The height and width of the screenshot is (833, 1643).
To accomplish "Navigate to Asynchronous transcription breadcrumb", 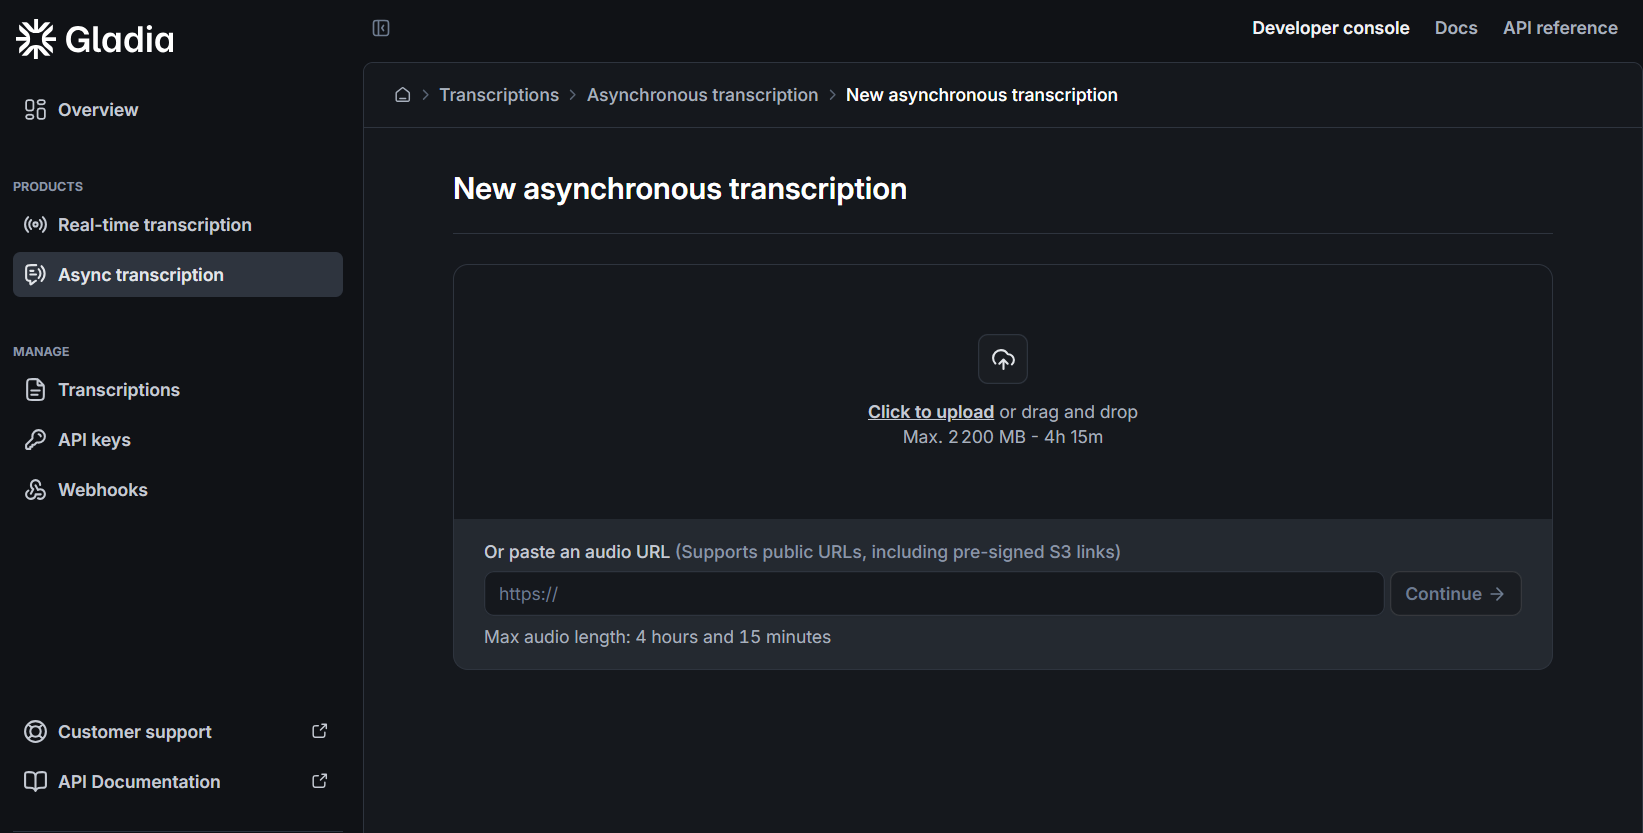I will [x=702, y=95].
